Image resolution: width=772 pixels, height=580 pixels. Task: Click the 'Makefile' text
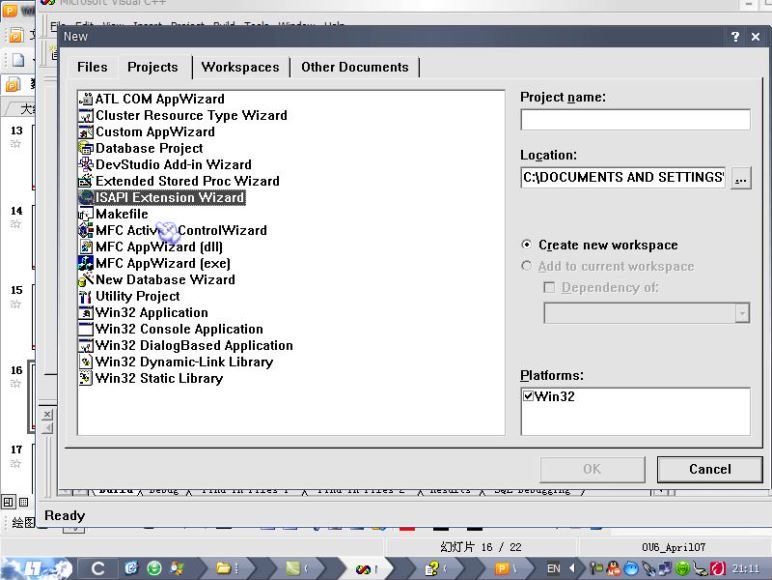click(x=122, y=214)
